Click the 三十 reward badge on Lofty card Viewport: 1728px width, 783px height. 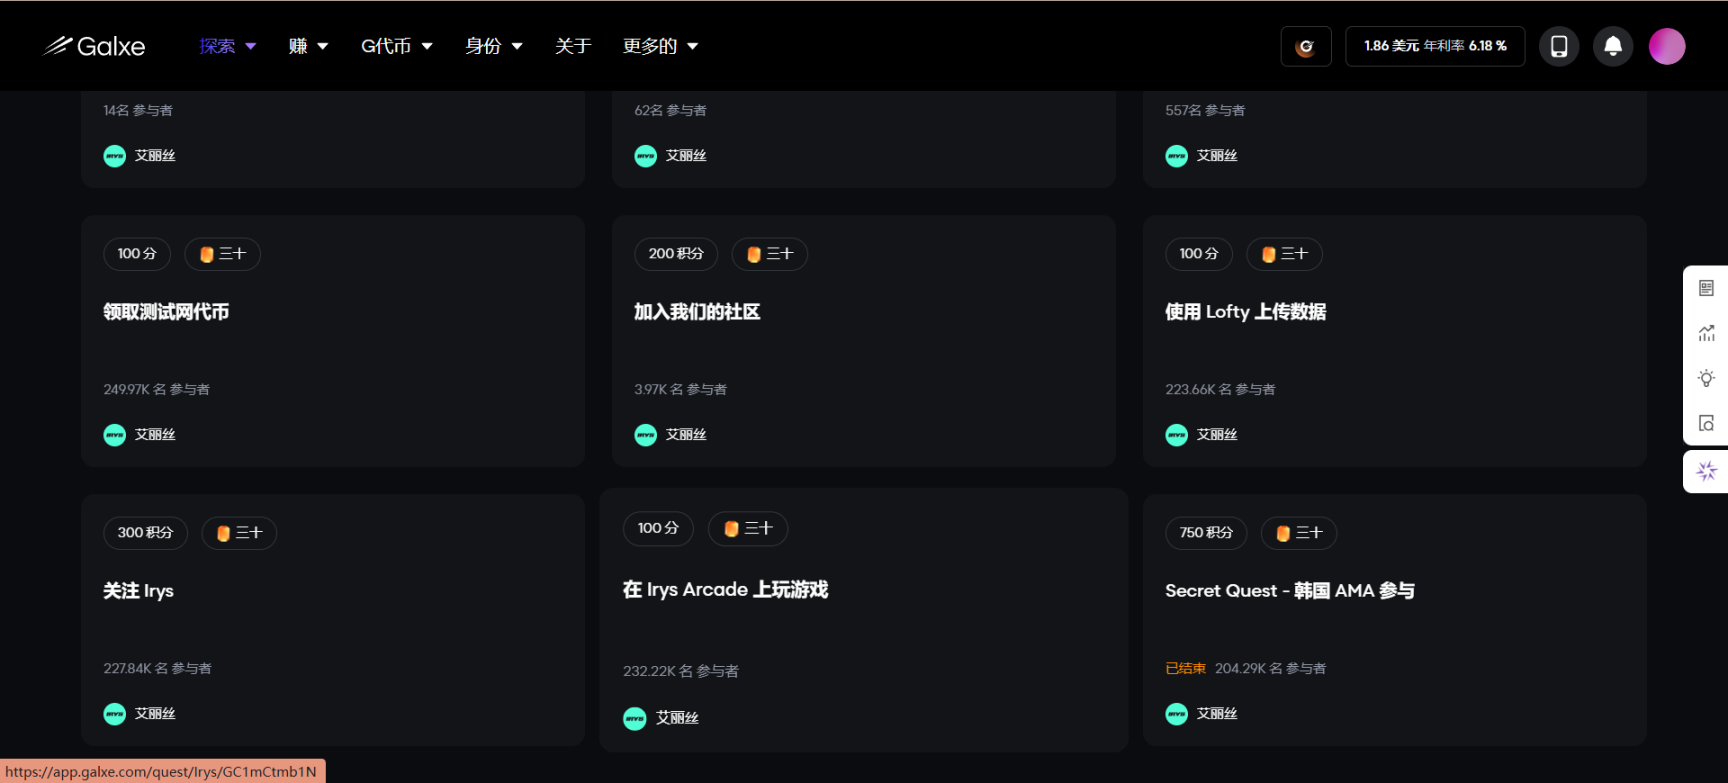coord(1285,254)
